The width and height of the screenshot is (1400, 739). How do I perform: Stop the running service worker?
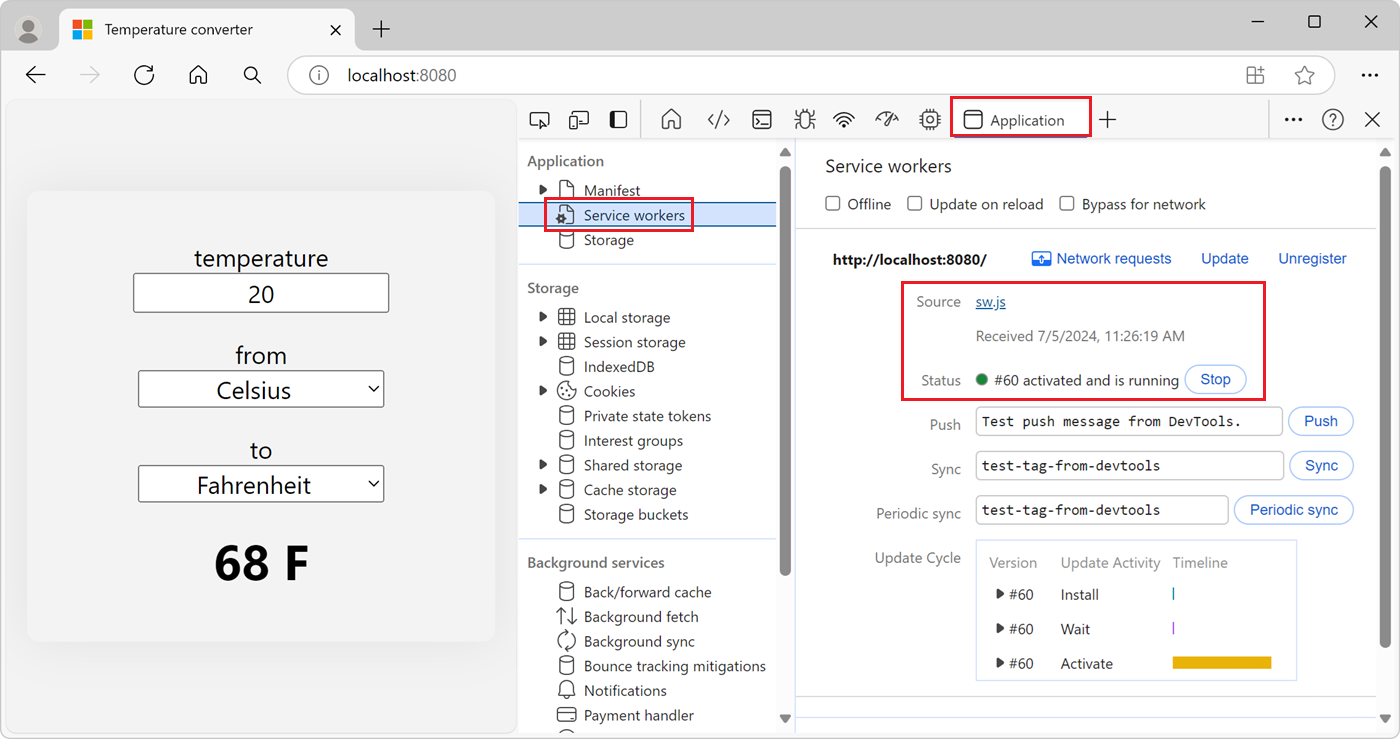click(x=1215, y=380)
